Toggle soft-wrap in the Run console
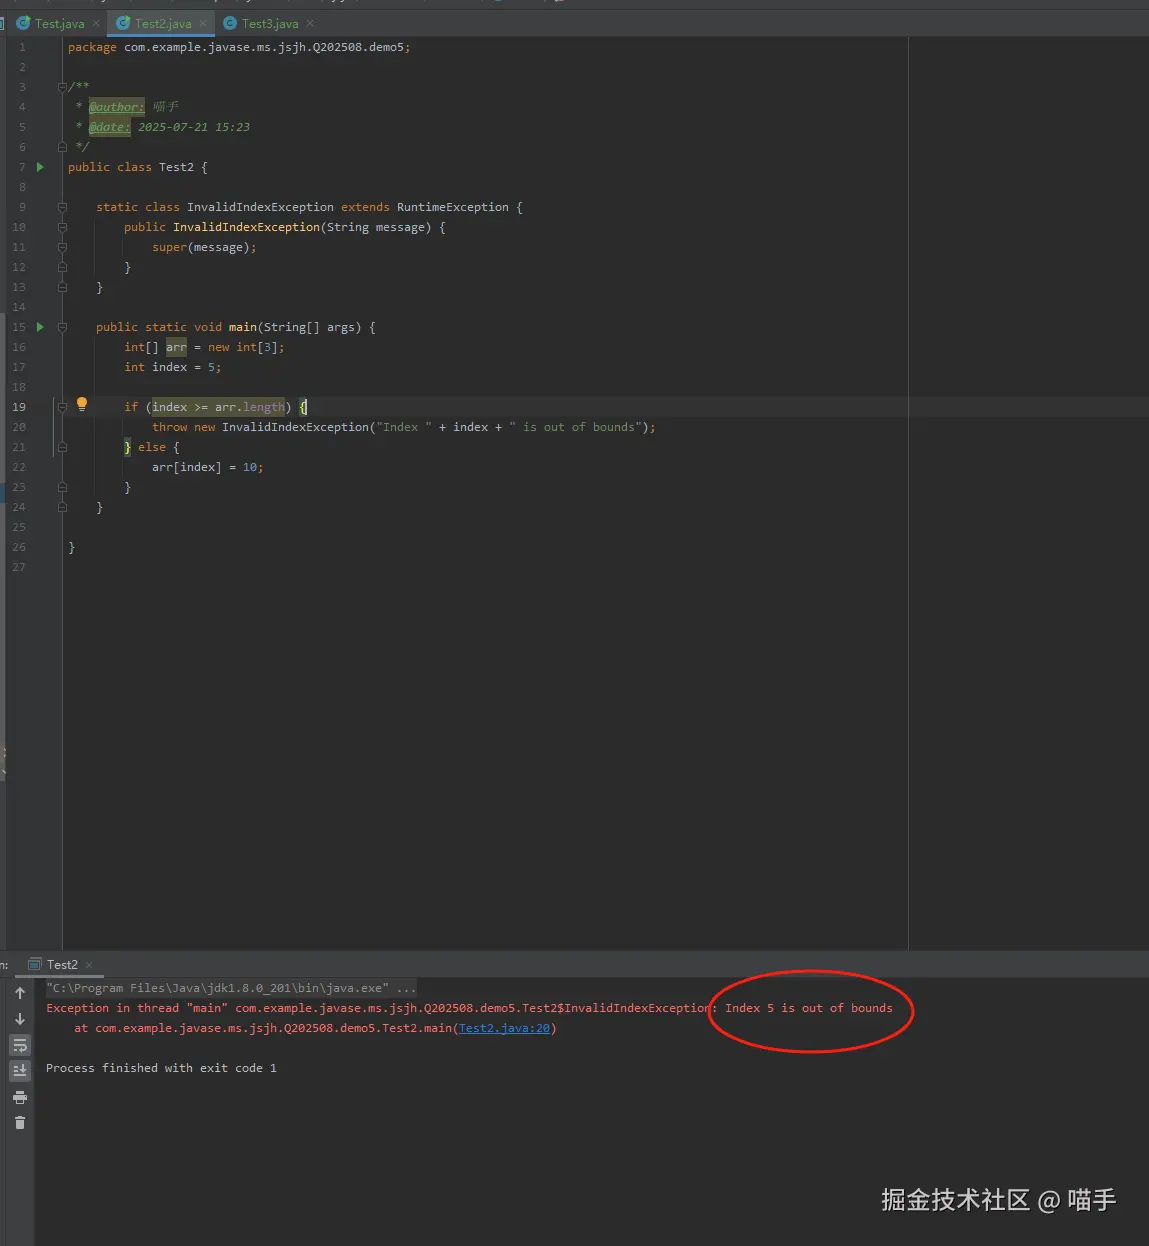Screen dimensions: 1149x1246 tap(20, 1045)
